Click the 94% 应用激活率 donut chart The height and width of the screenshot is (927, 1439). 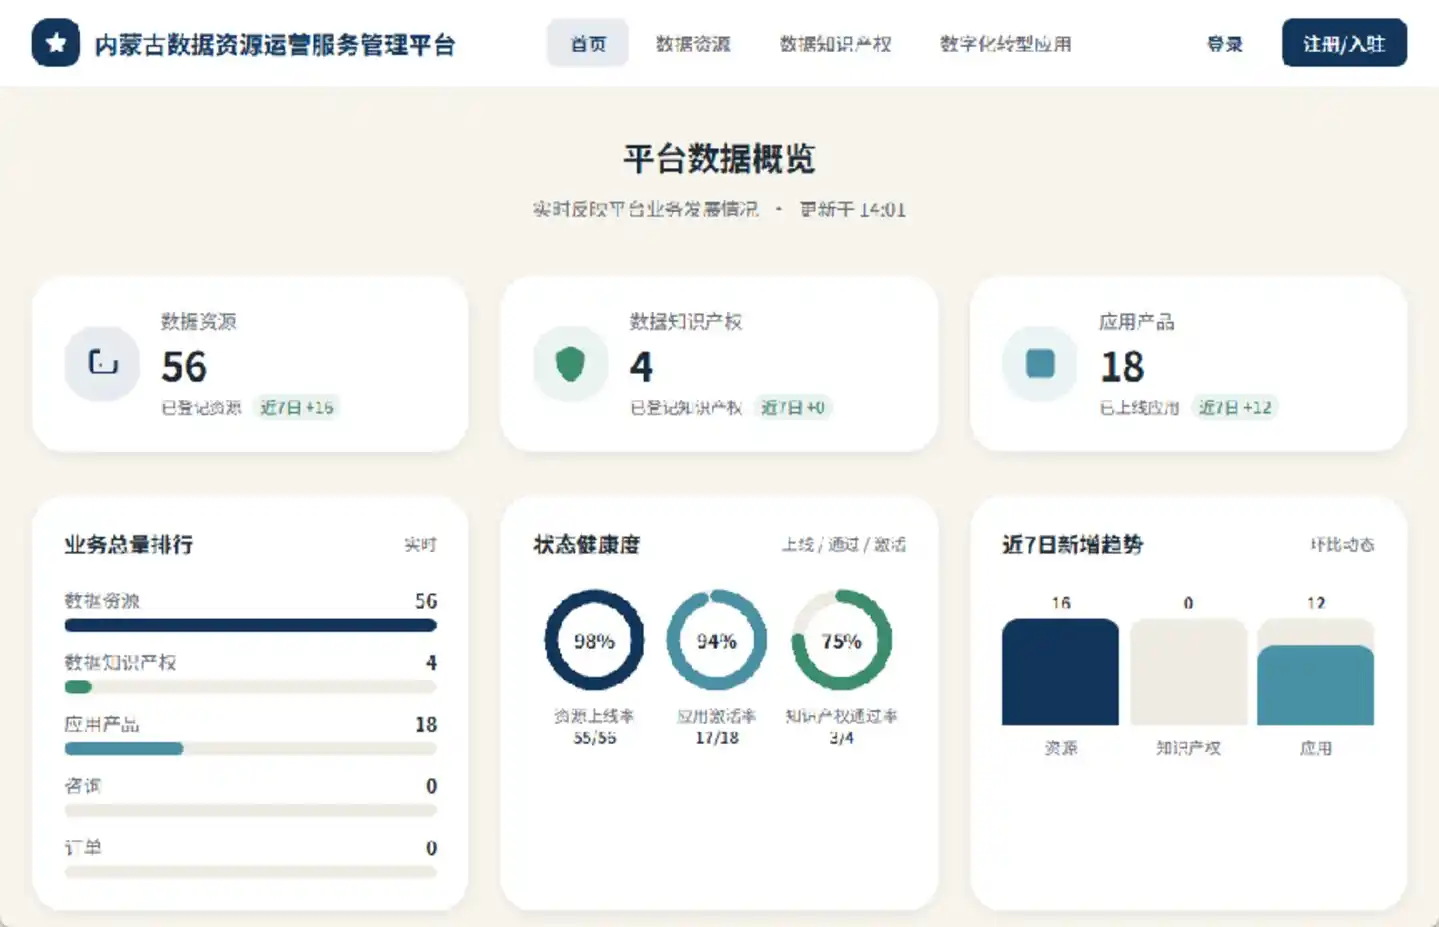(x=717, y=640)
